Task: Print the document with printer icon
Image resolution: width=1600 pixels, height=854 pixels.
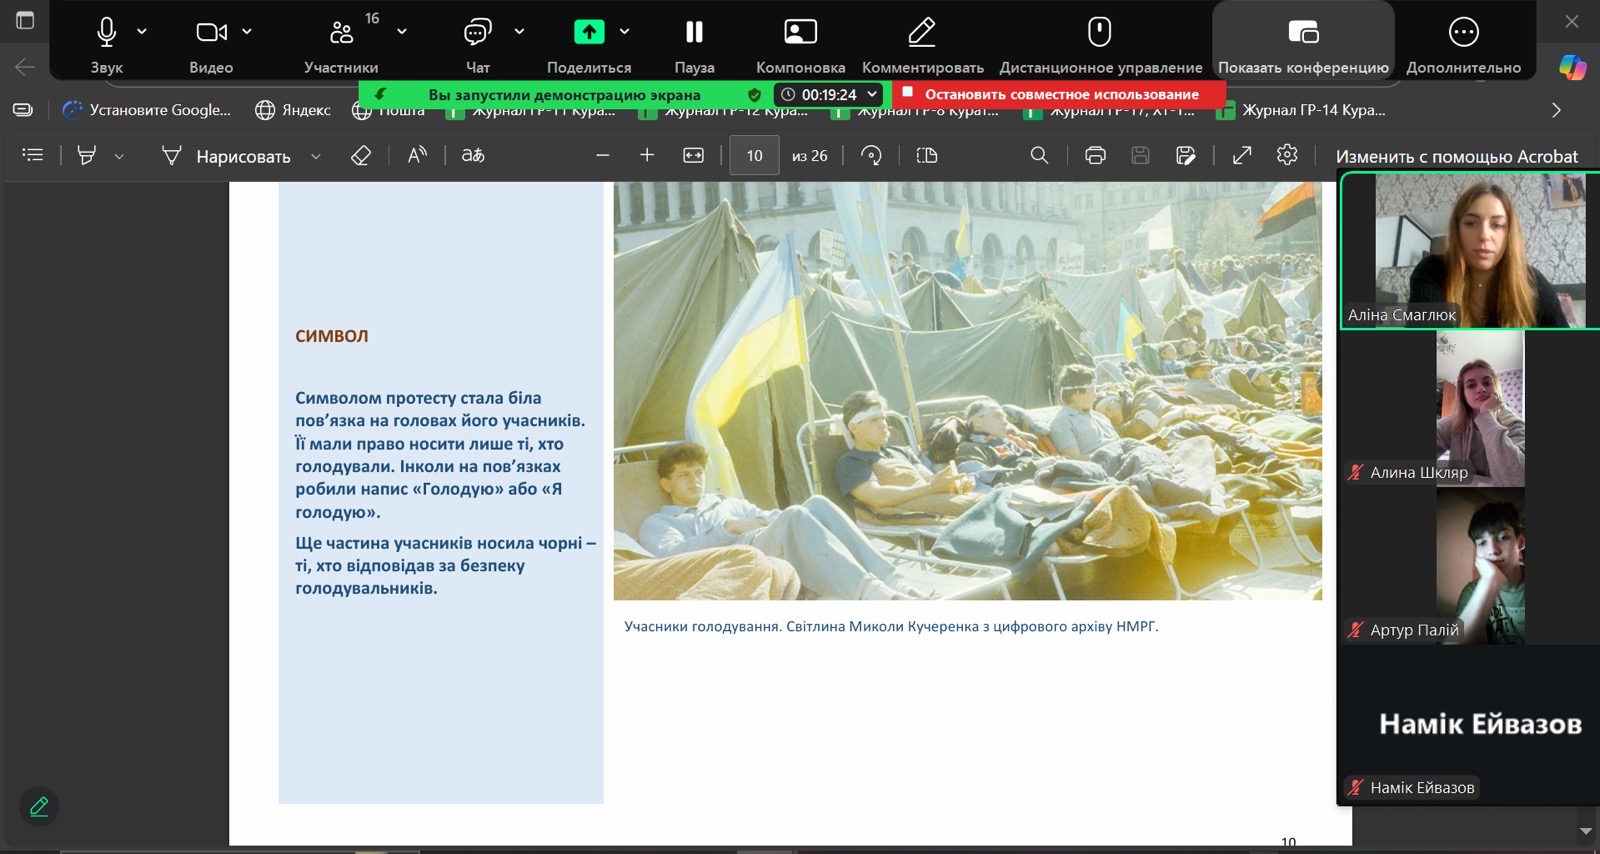Action: 1095,155
